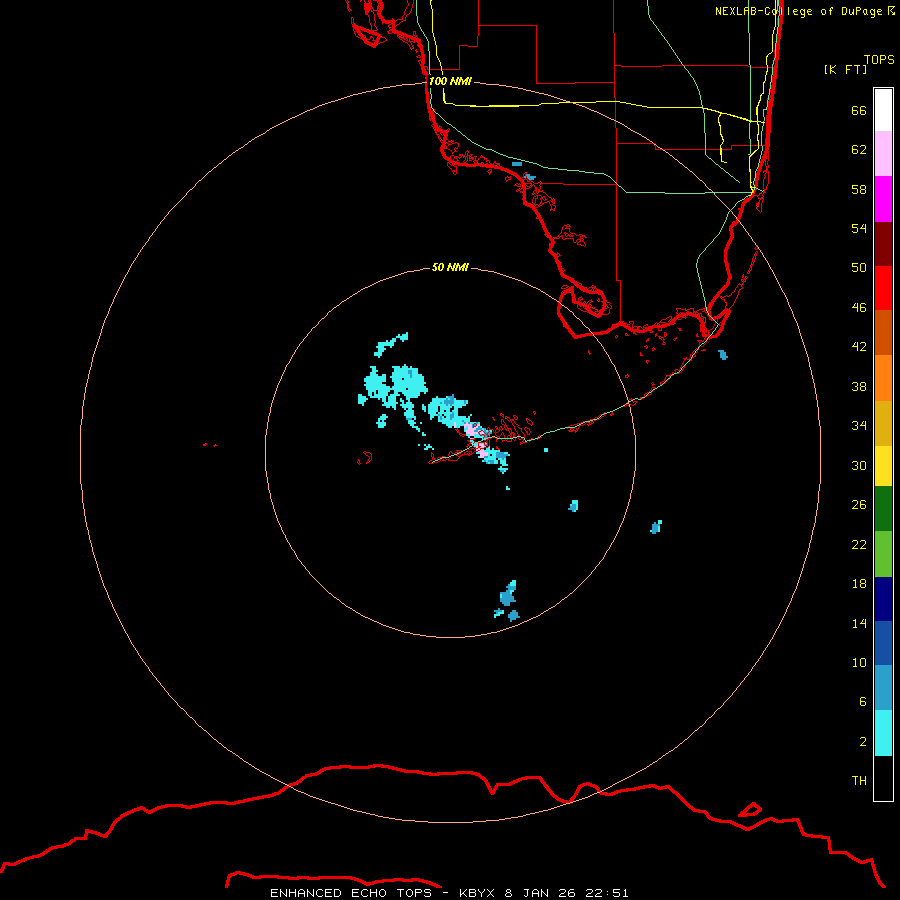Screen dimensions: 900x900
Task: Click the magenta legend swatch
Action: (883, 199)
